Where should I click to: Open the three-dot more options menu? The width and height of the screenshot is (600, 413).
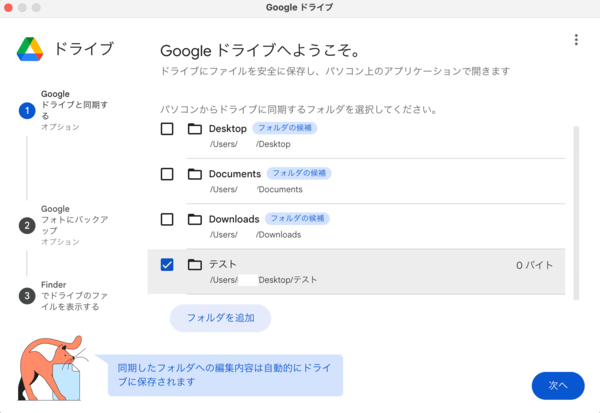tap(576, 40)
